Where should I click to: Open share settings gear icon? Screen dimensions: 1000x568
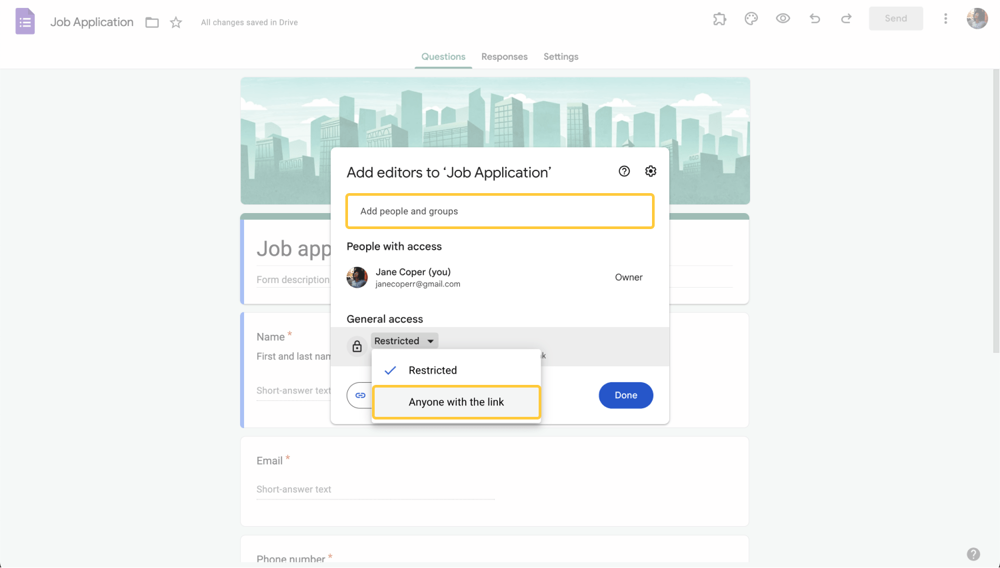pyautogui.click(x=651, y=172)
